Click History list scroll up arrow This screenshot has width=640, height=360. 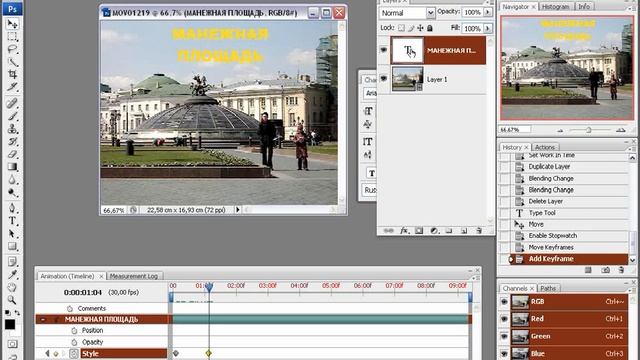click(632, 157)
